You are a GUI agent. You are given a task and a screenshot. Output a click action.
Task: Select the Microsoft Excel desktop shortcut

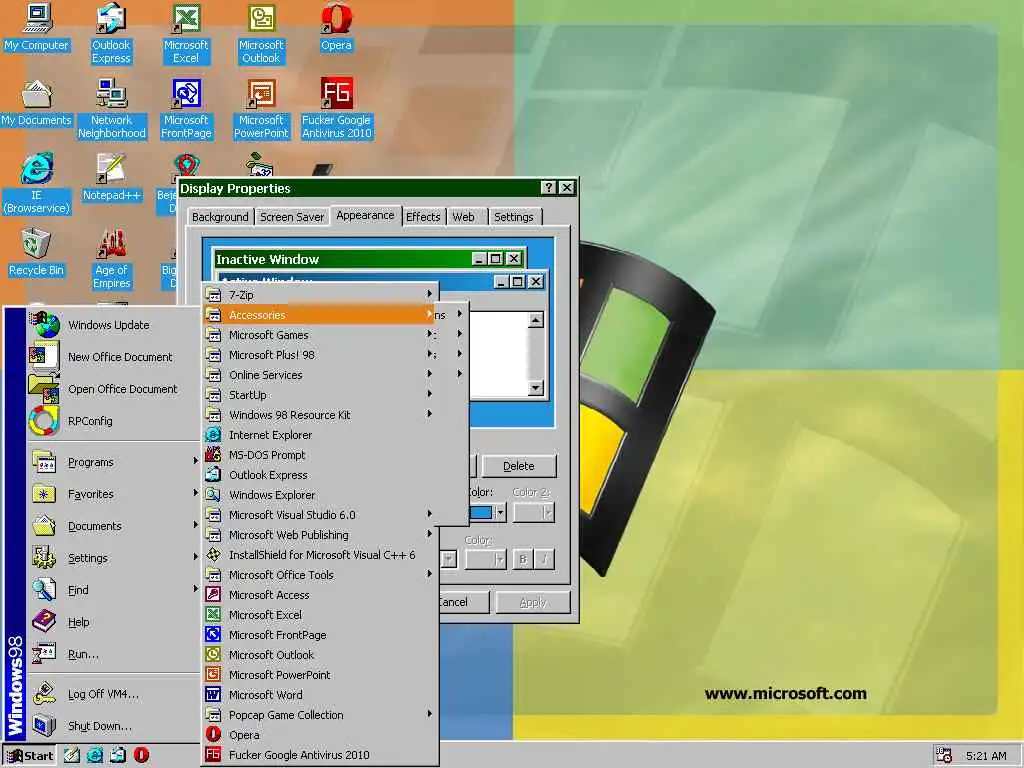(x=186, y=33)
